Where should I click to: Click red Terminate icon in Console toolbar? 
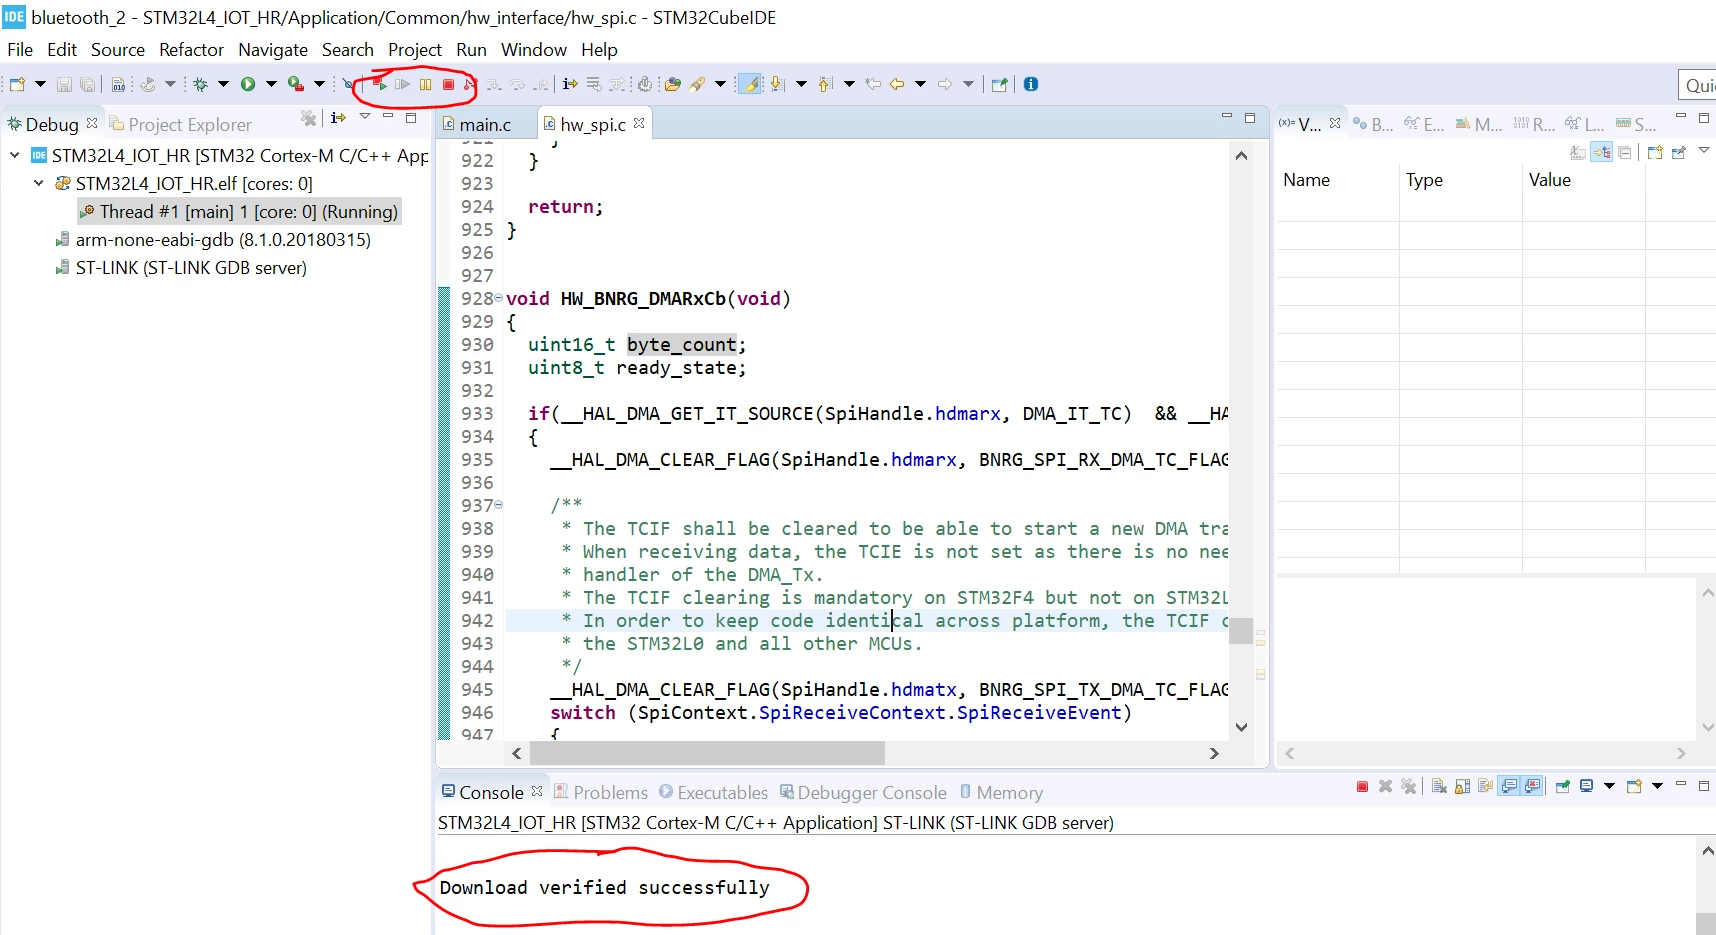tap(1362, 786)
